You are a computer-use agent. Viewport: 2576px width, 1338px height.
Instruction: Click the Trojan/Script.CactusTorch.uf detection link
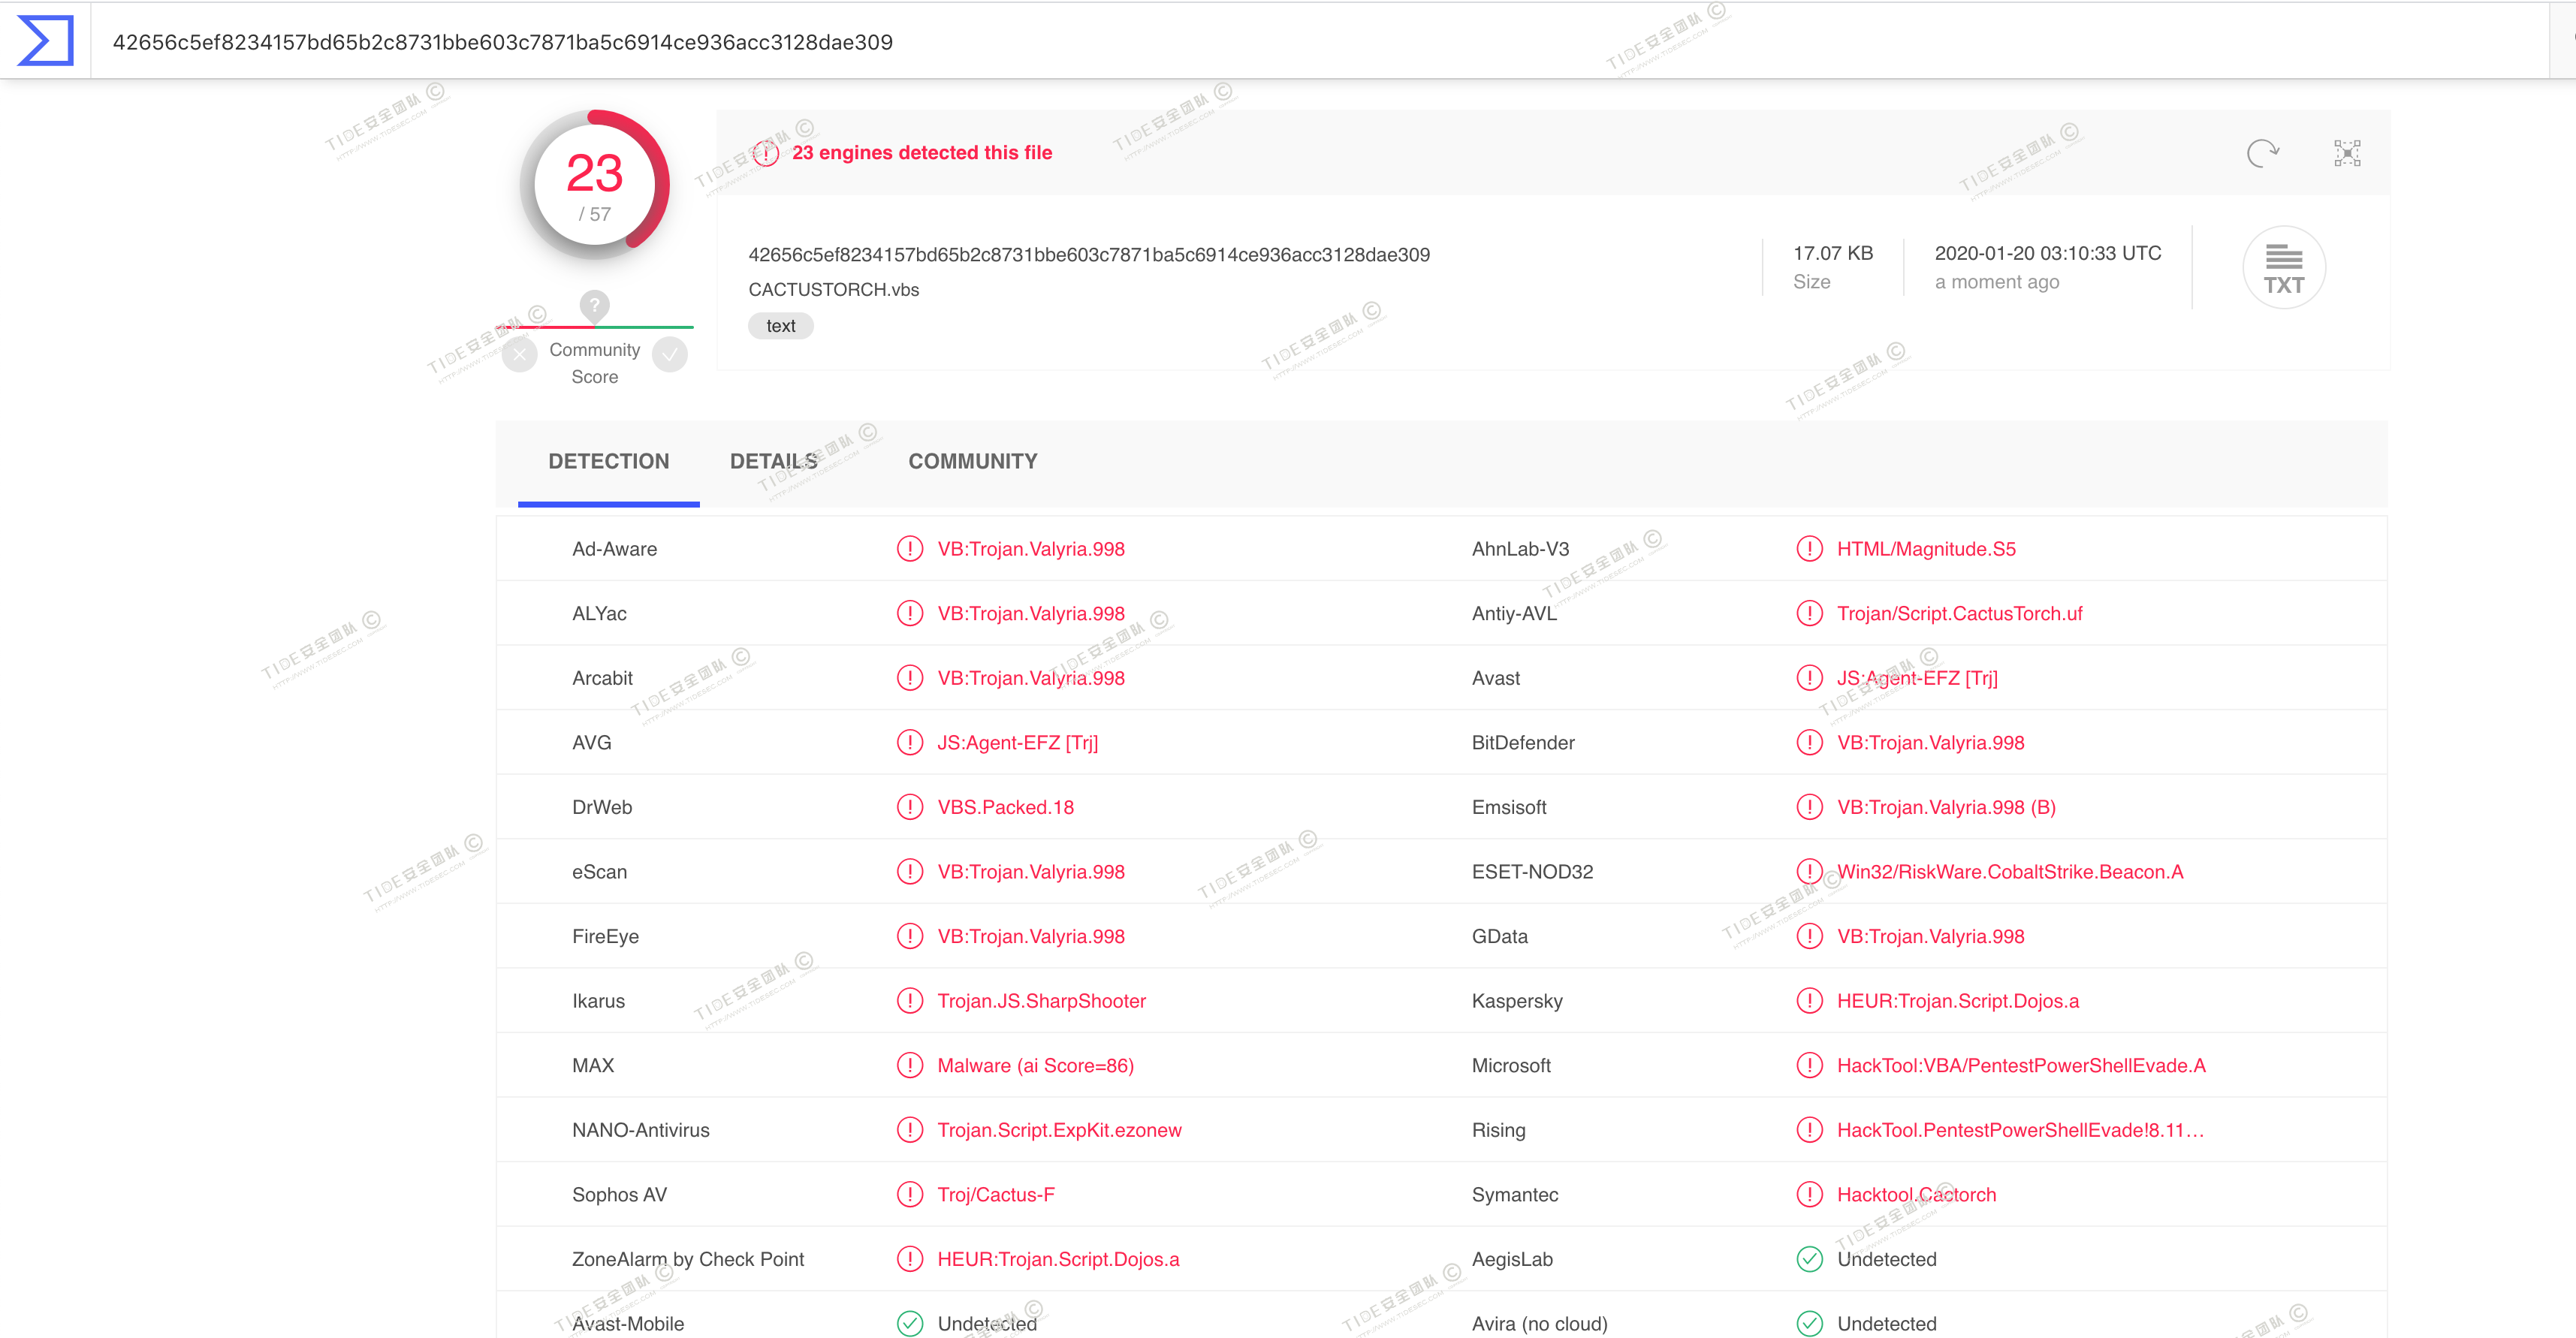(x=1959, y=614)
